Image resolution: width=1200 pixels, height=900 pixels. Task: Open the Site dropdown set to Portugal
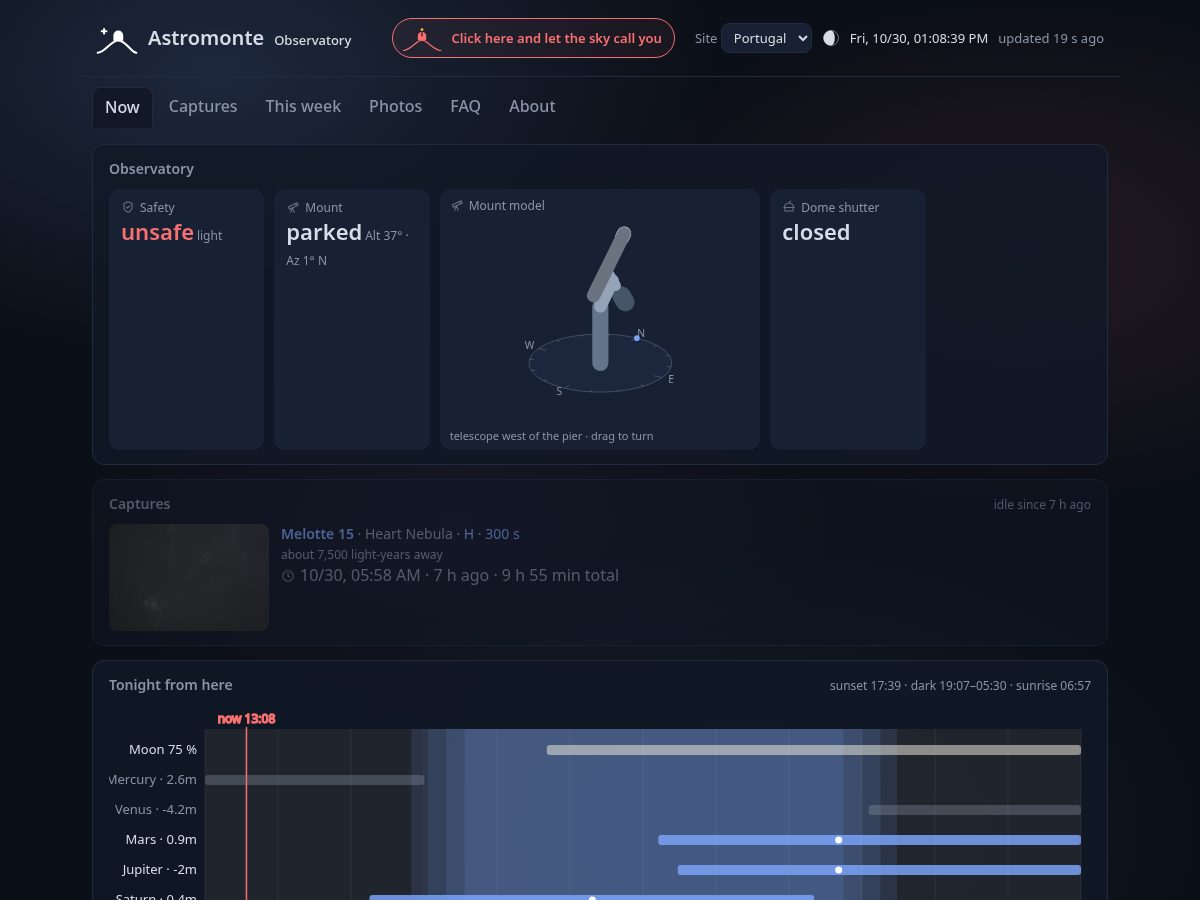[x=766, y=38]
